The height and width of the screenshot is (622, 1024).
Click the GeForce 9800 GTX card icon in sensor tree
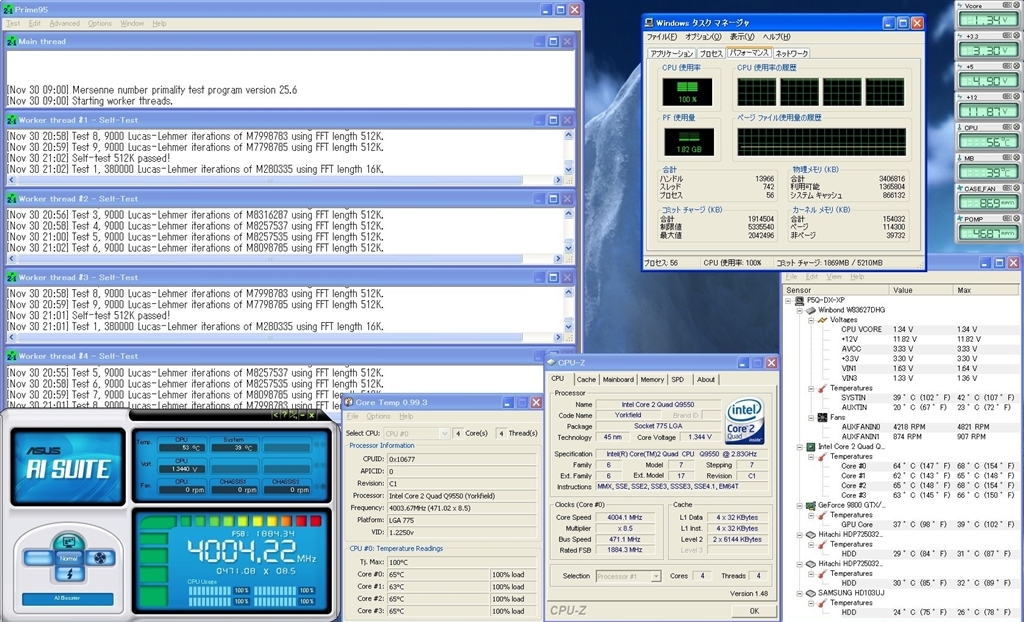click(x=811, y=505)
